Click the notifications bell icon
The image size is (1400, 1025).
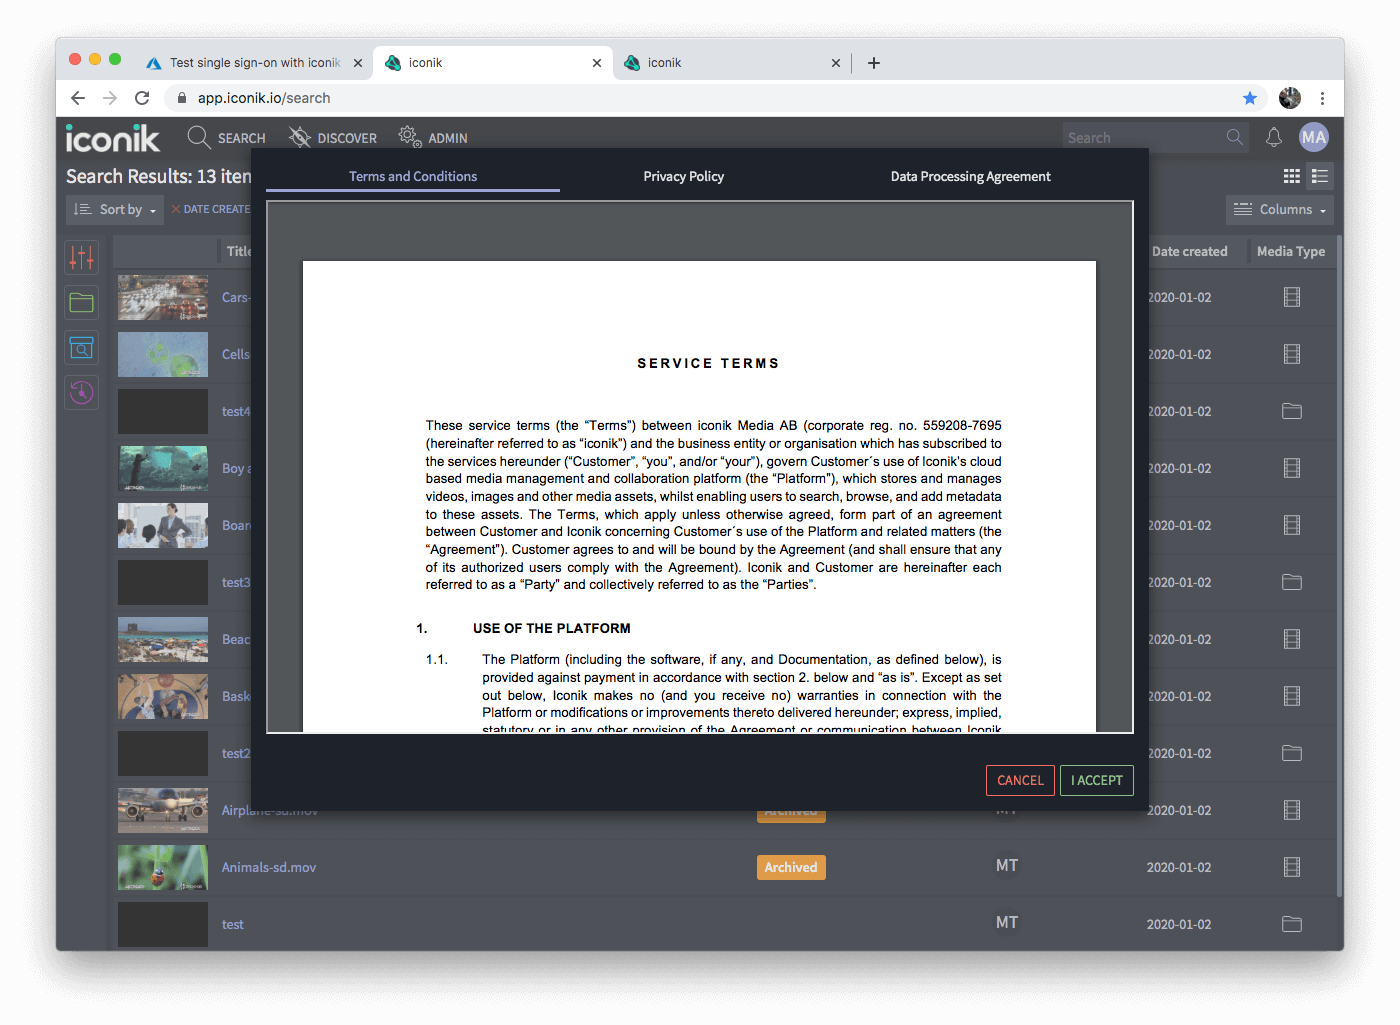click(1273, 138)
